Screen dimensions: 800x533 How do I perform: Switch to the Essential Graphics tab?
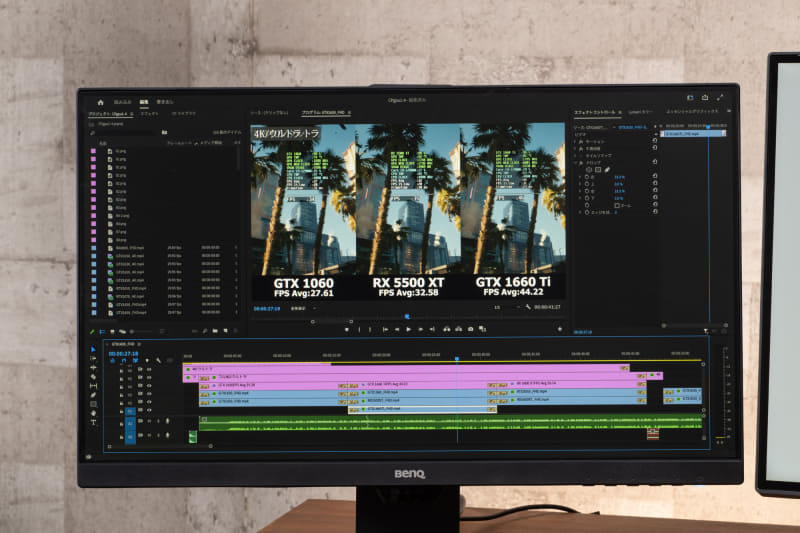(691, 111)
